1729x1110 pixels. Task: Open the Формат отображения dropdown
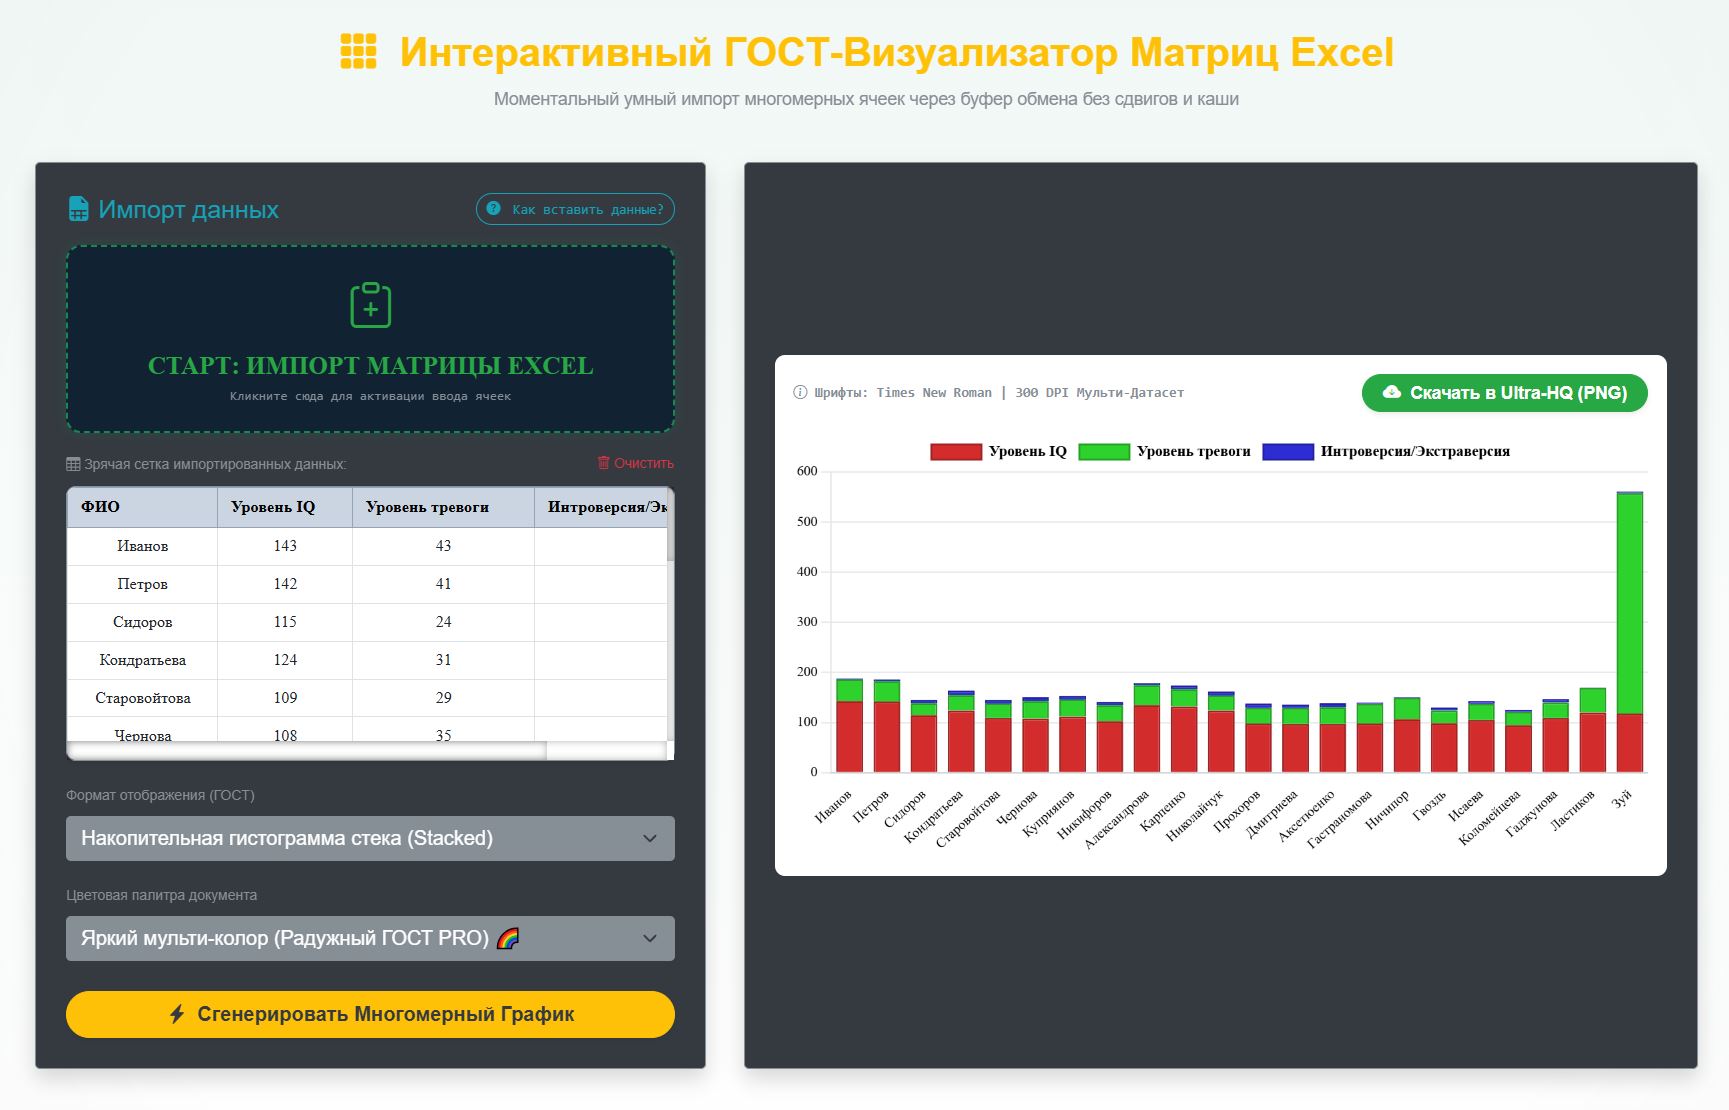pyautogui.click(x=370, y=838)
